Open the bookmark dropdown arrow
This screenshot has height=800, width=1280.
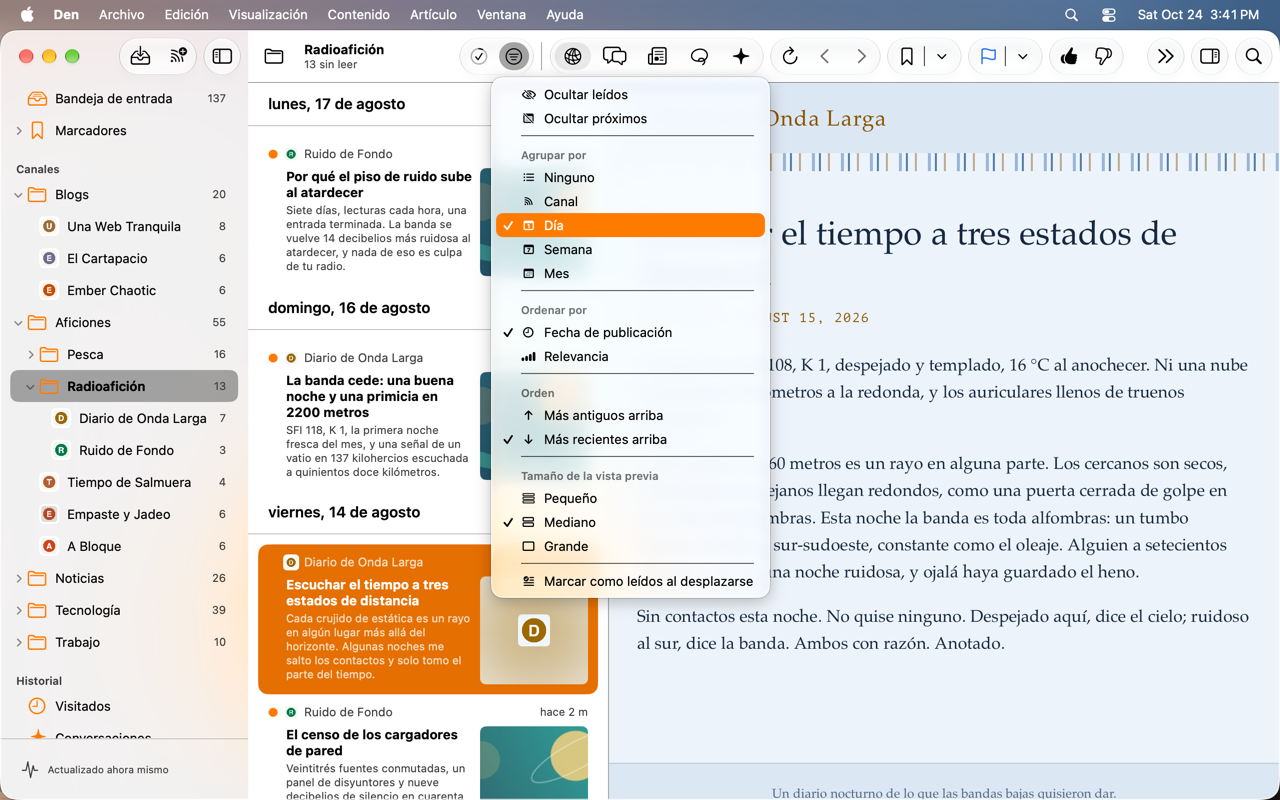click(x=942, y=57)
